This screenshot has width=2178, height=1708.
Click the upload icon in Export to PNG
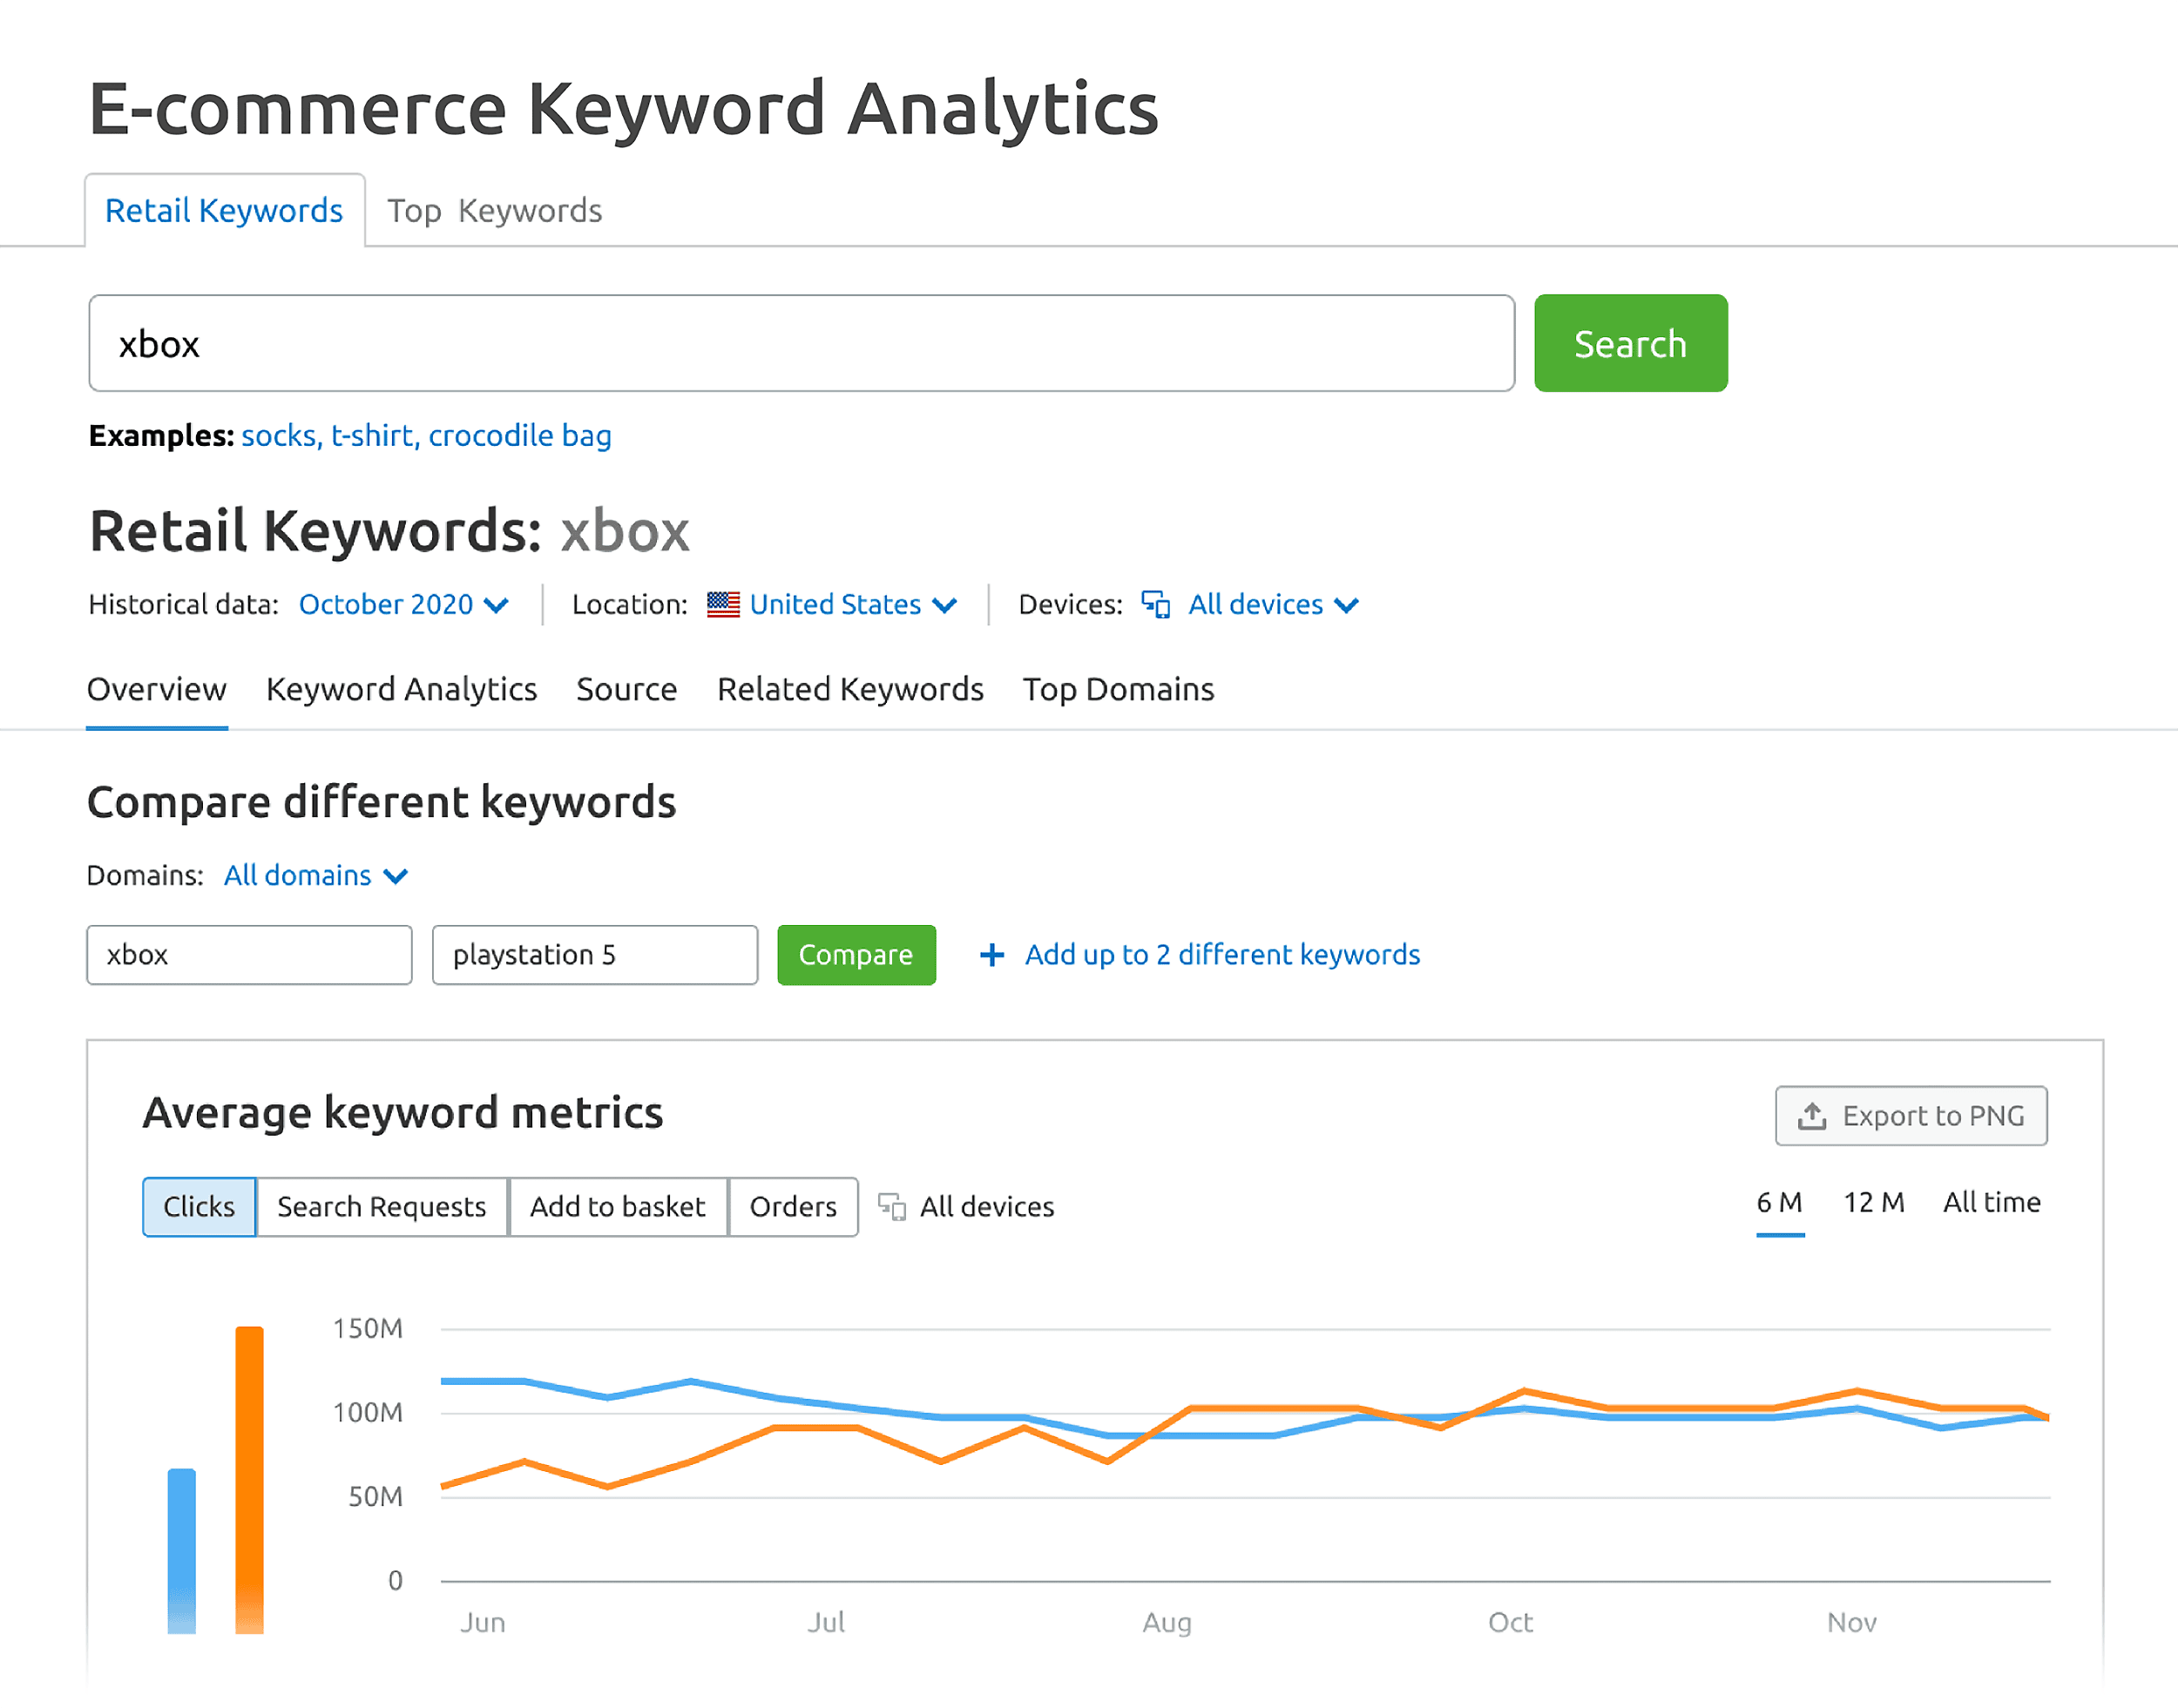pos(1812,1116)
